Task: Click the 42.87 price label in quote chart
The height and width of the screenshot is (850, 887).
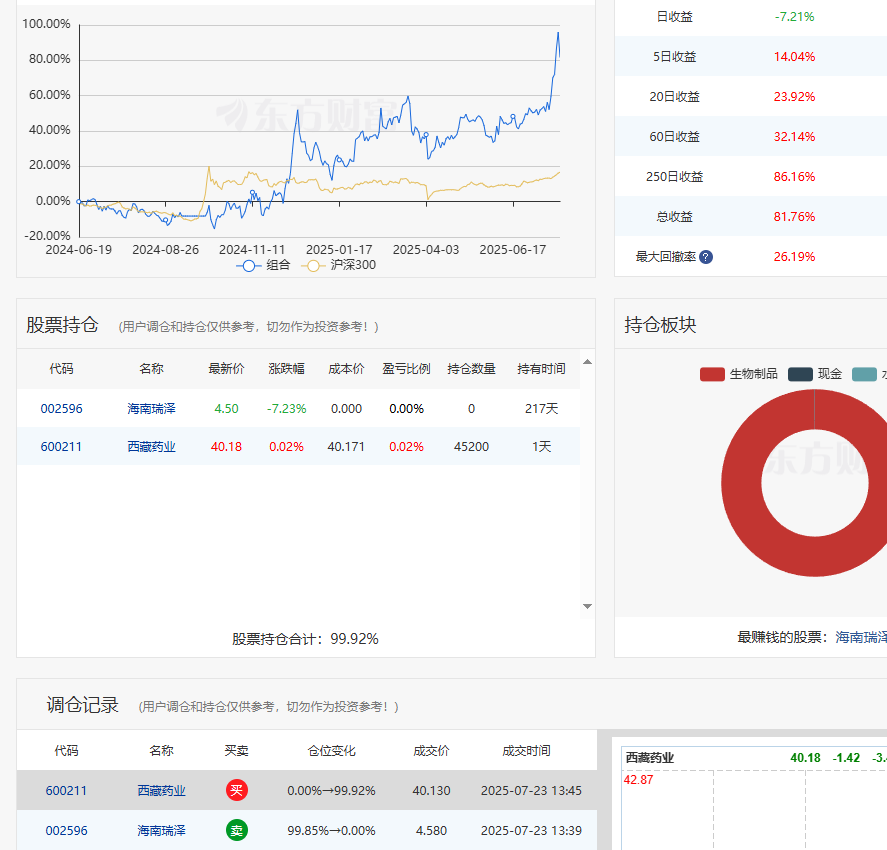Action: 638,780
